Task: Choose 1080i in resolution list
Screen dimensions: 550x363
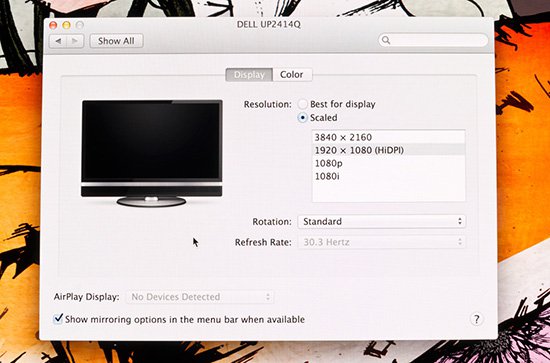Action: (x=389, y=176)
